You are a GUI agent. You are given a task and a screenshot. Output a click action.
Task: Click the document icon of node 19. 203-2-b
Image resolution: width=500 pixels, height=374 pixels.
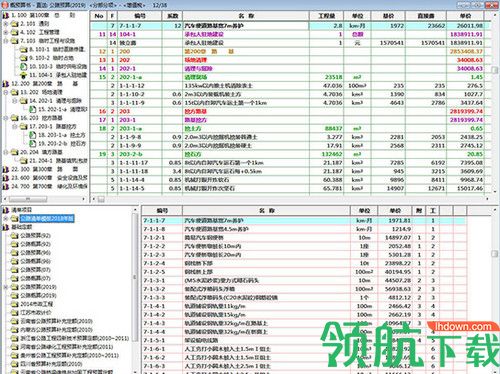coord(32,143)
